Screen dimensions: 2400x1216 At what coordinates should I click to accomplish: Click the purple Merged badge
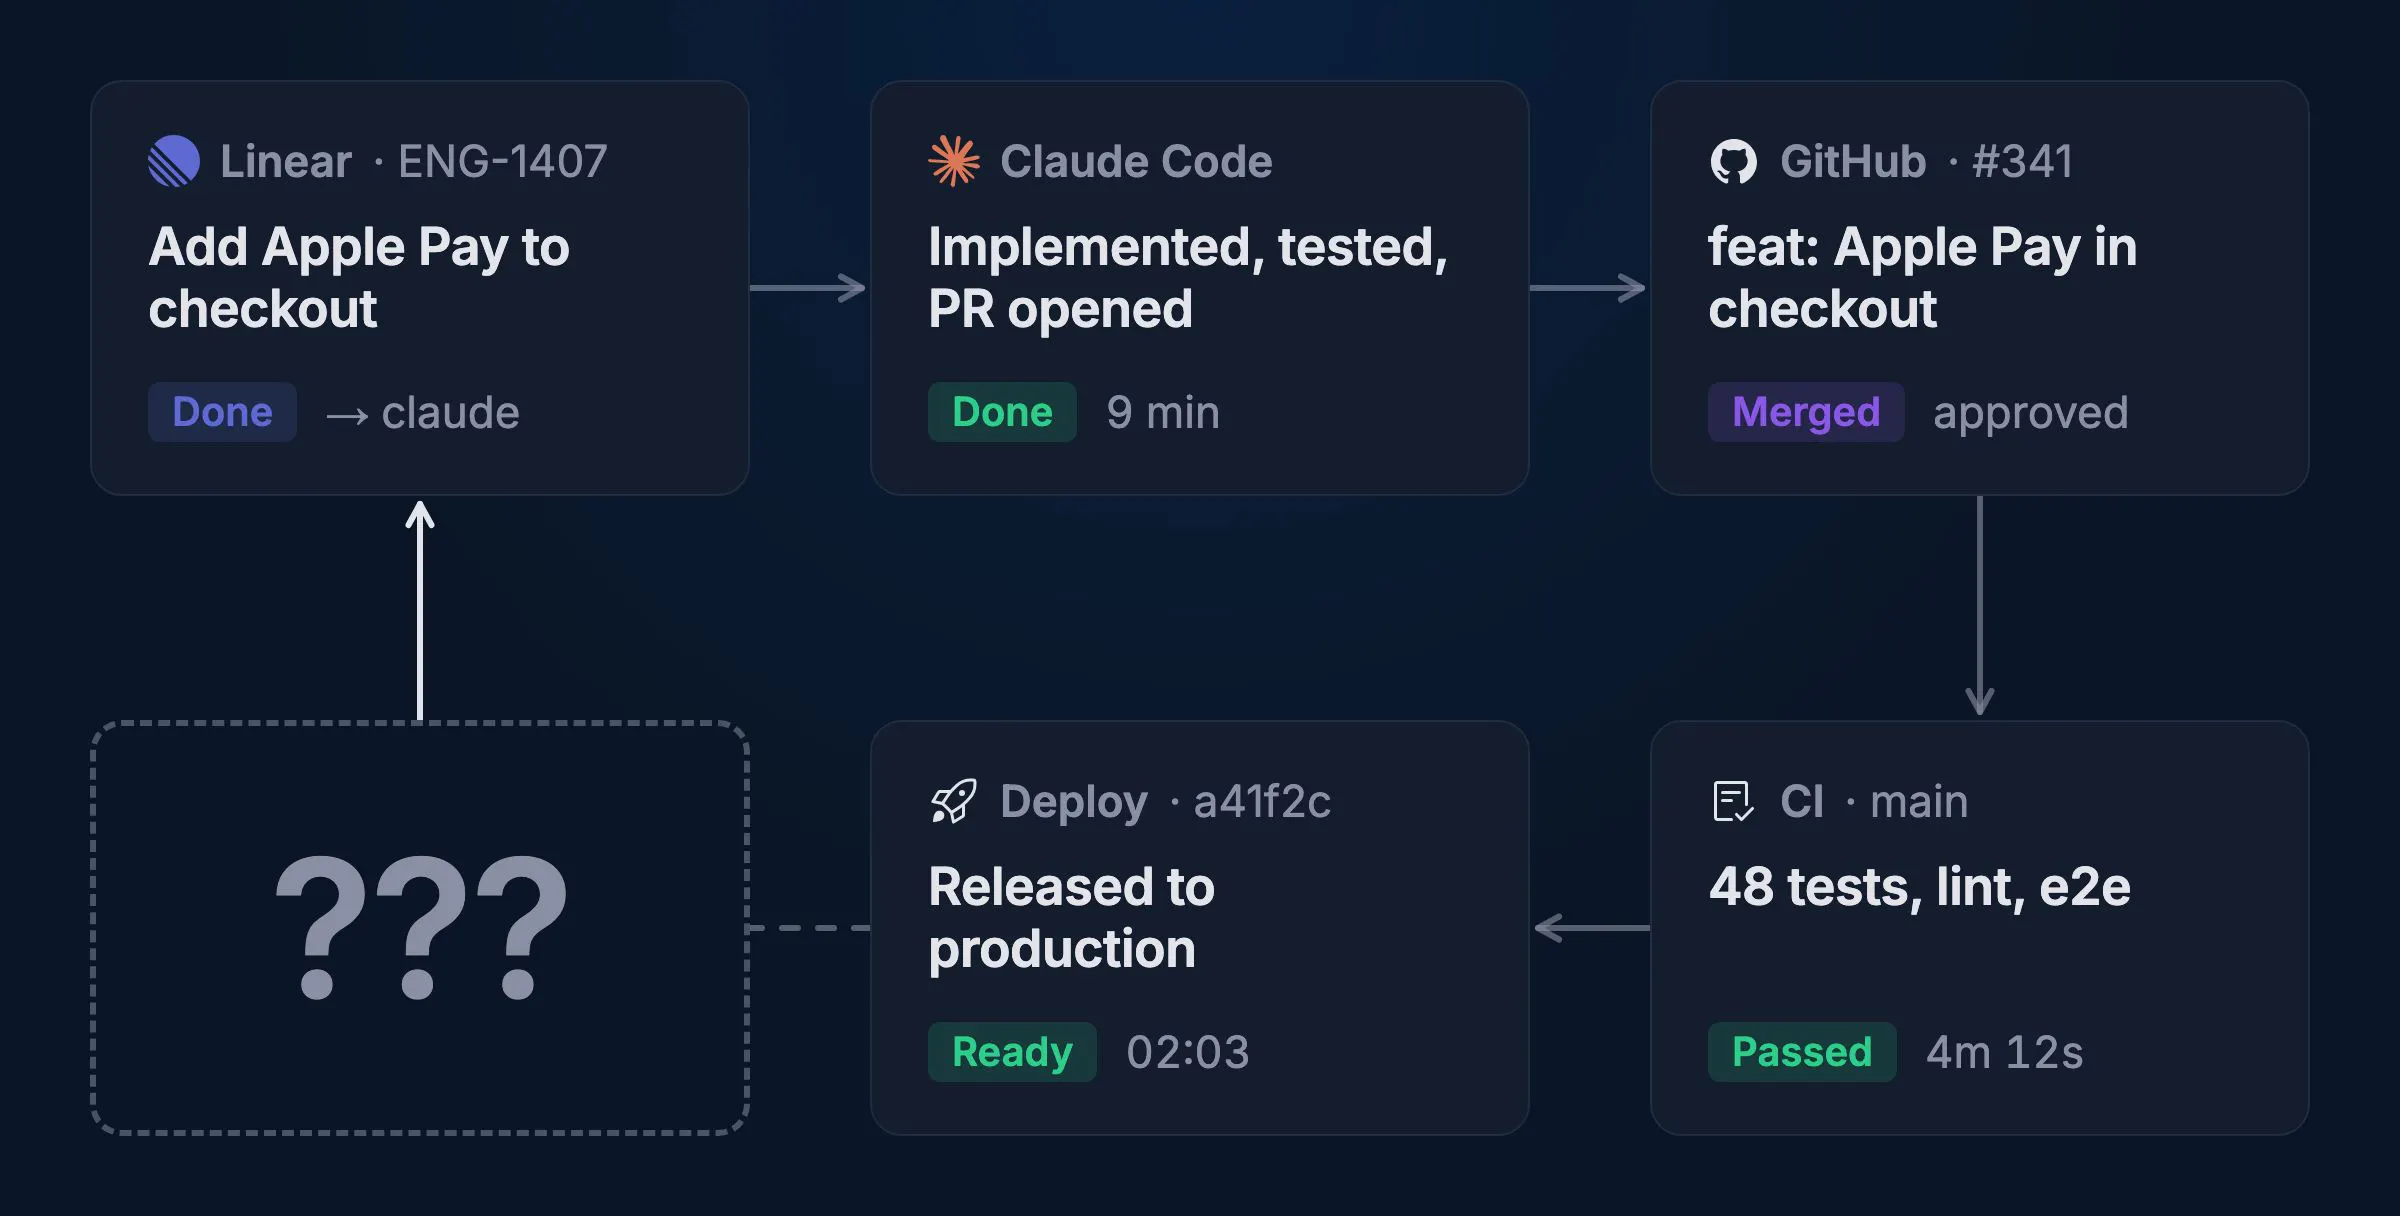pos(1806,412)
